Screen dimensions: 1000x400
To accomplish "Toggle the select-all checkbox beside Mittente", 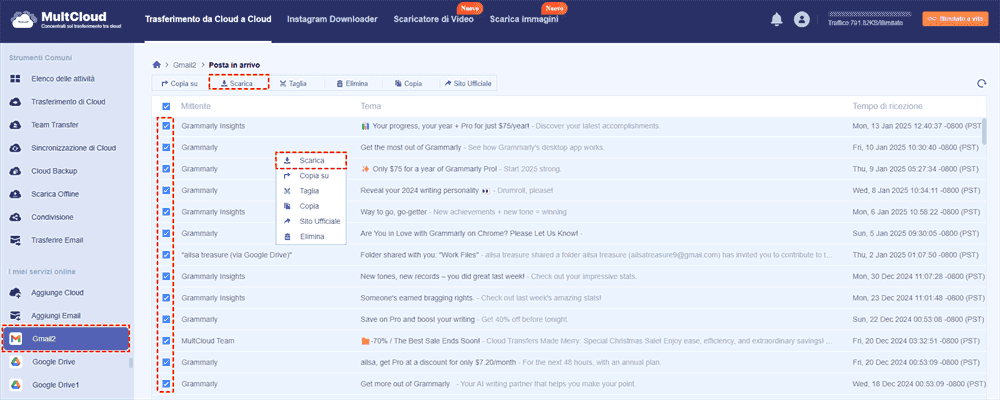I will [x=166, y=107].
